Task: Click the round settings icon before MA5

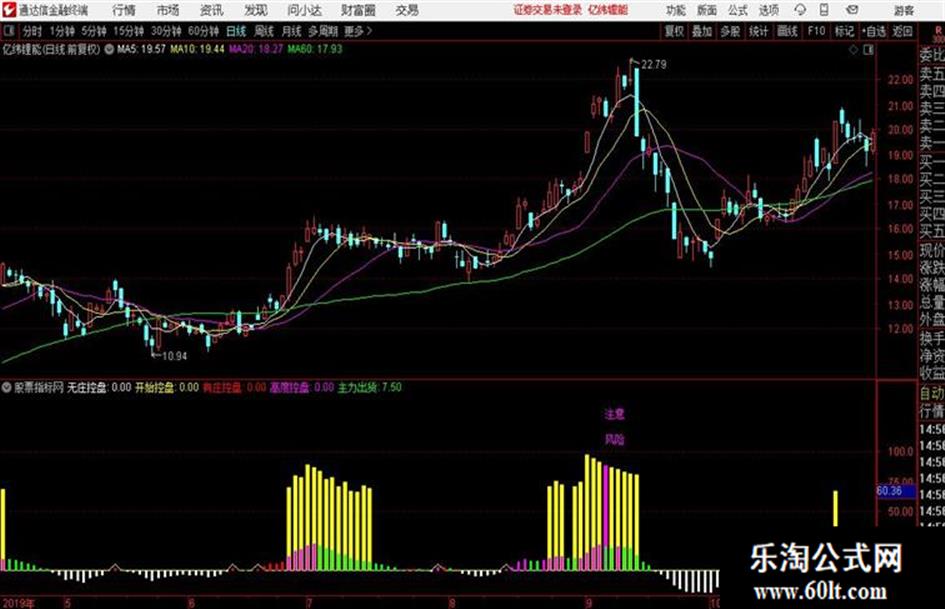Action: [x=109, y=49]
